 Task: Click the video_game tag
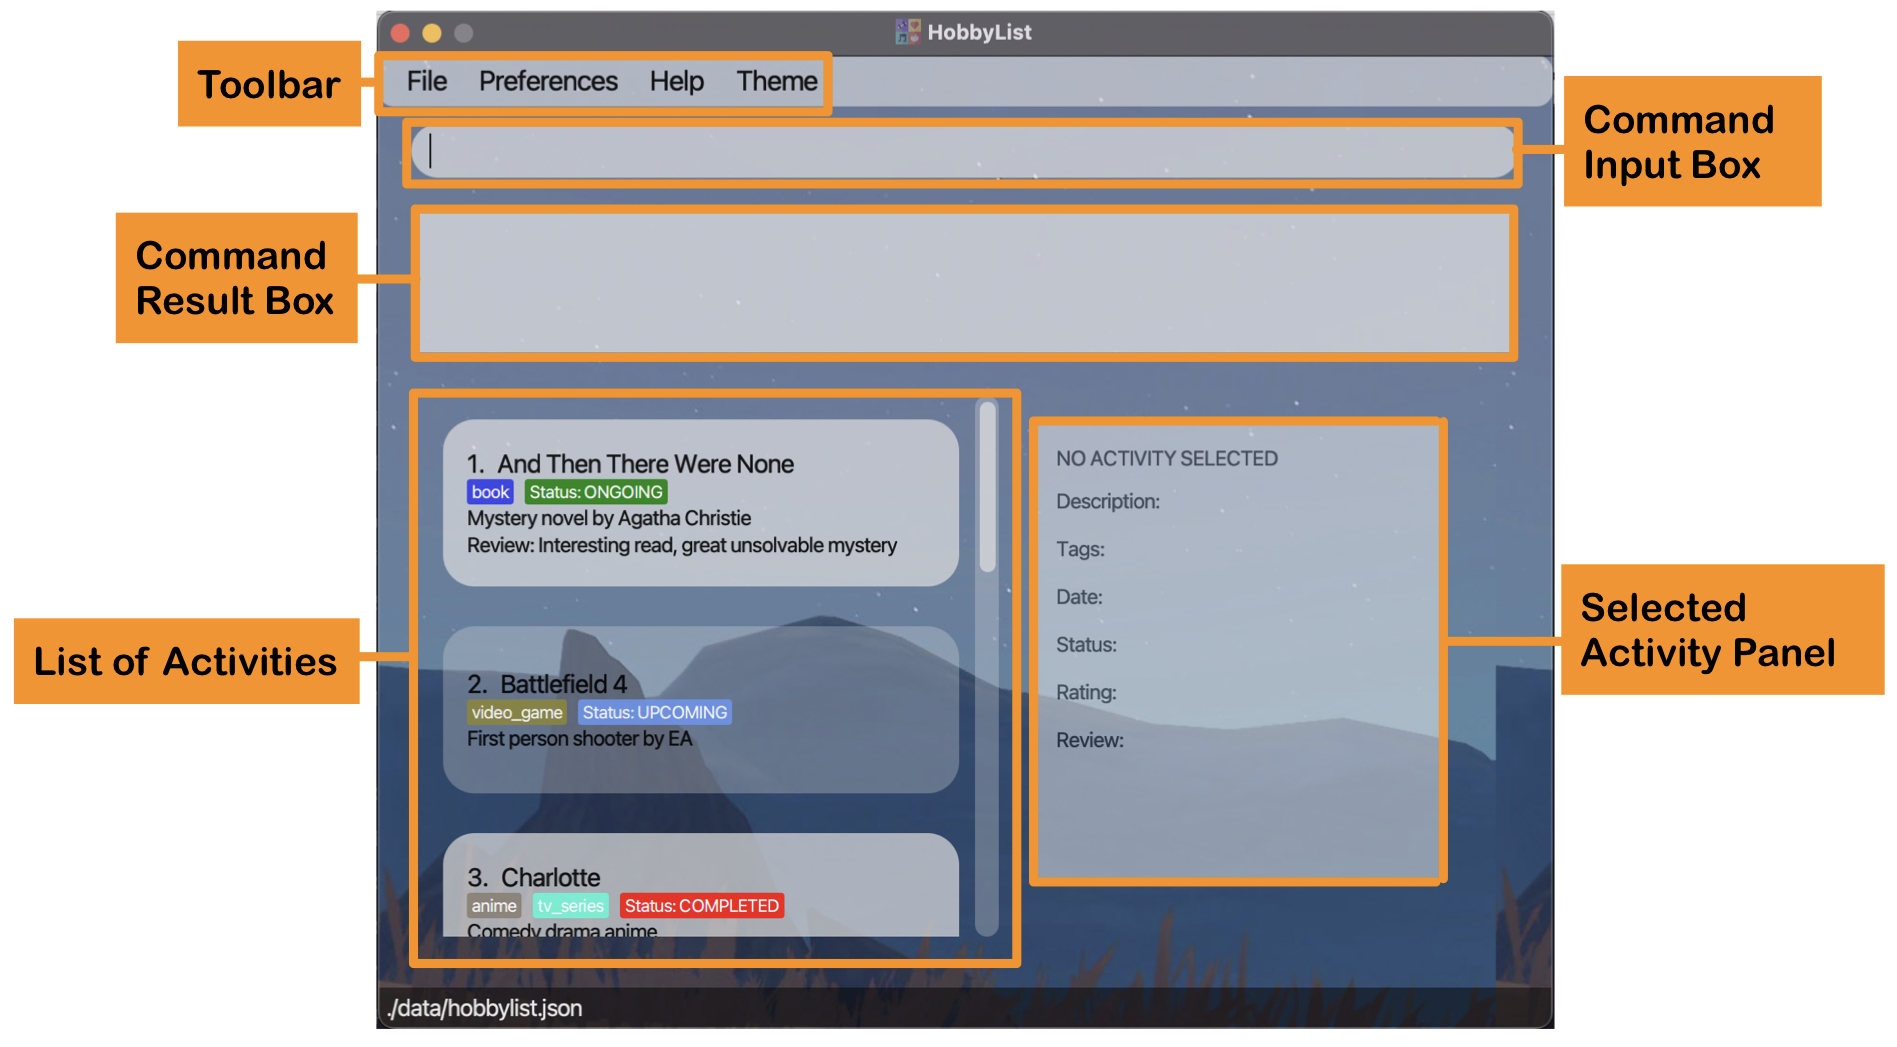(x=517, y=712)
